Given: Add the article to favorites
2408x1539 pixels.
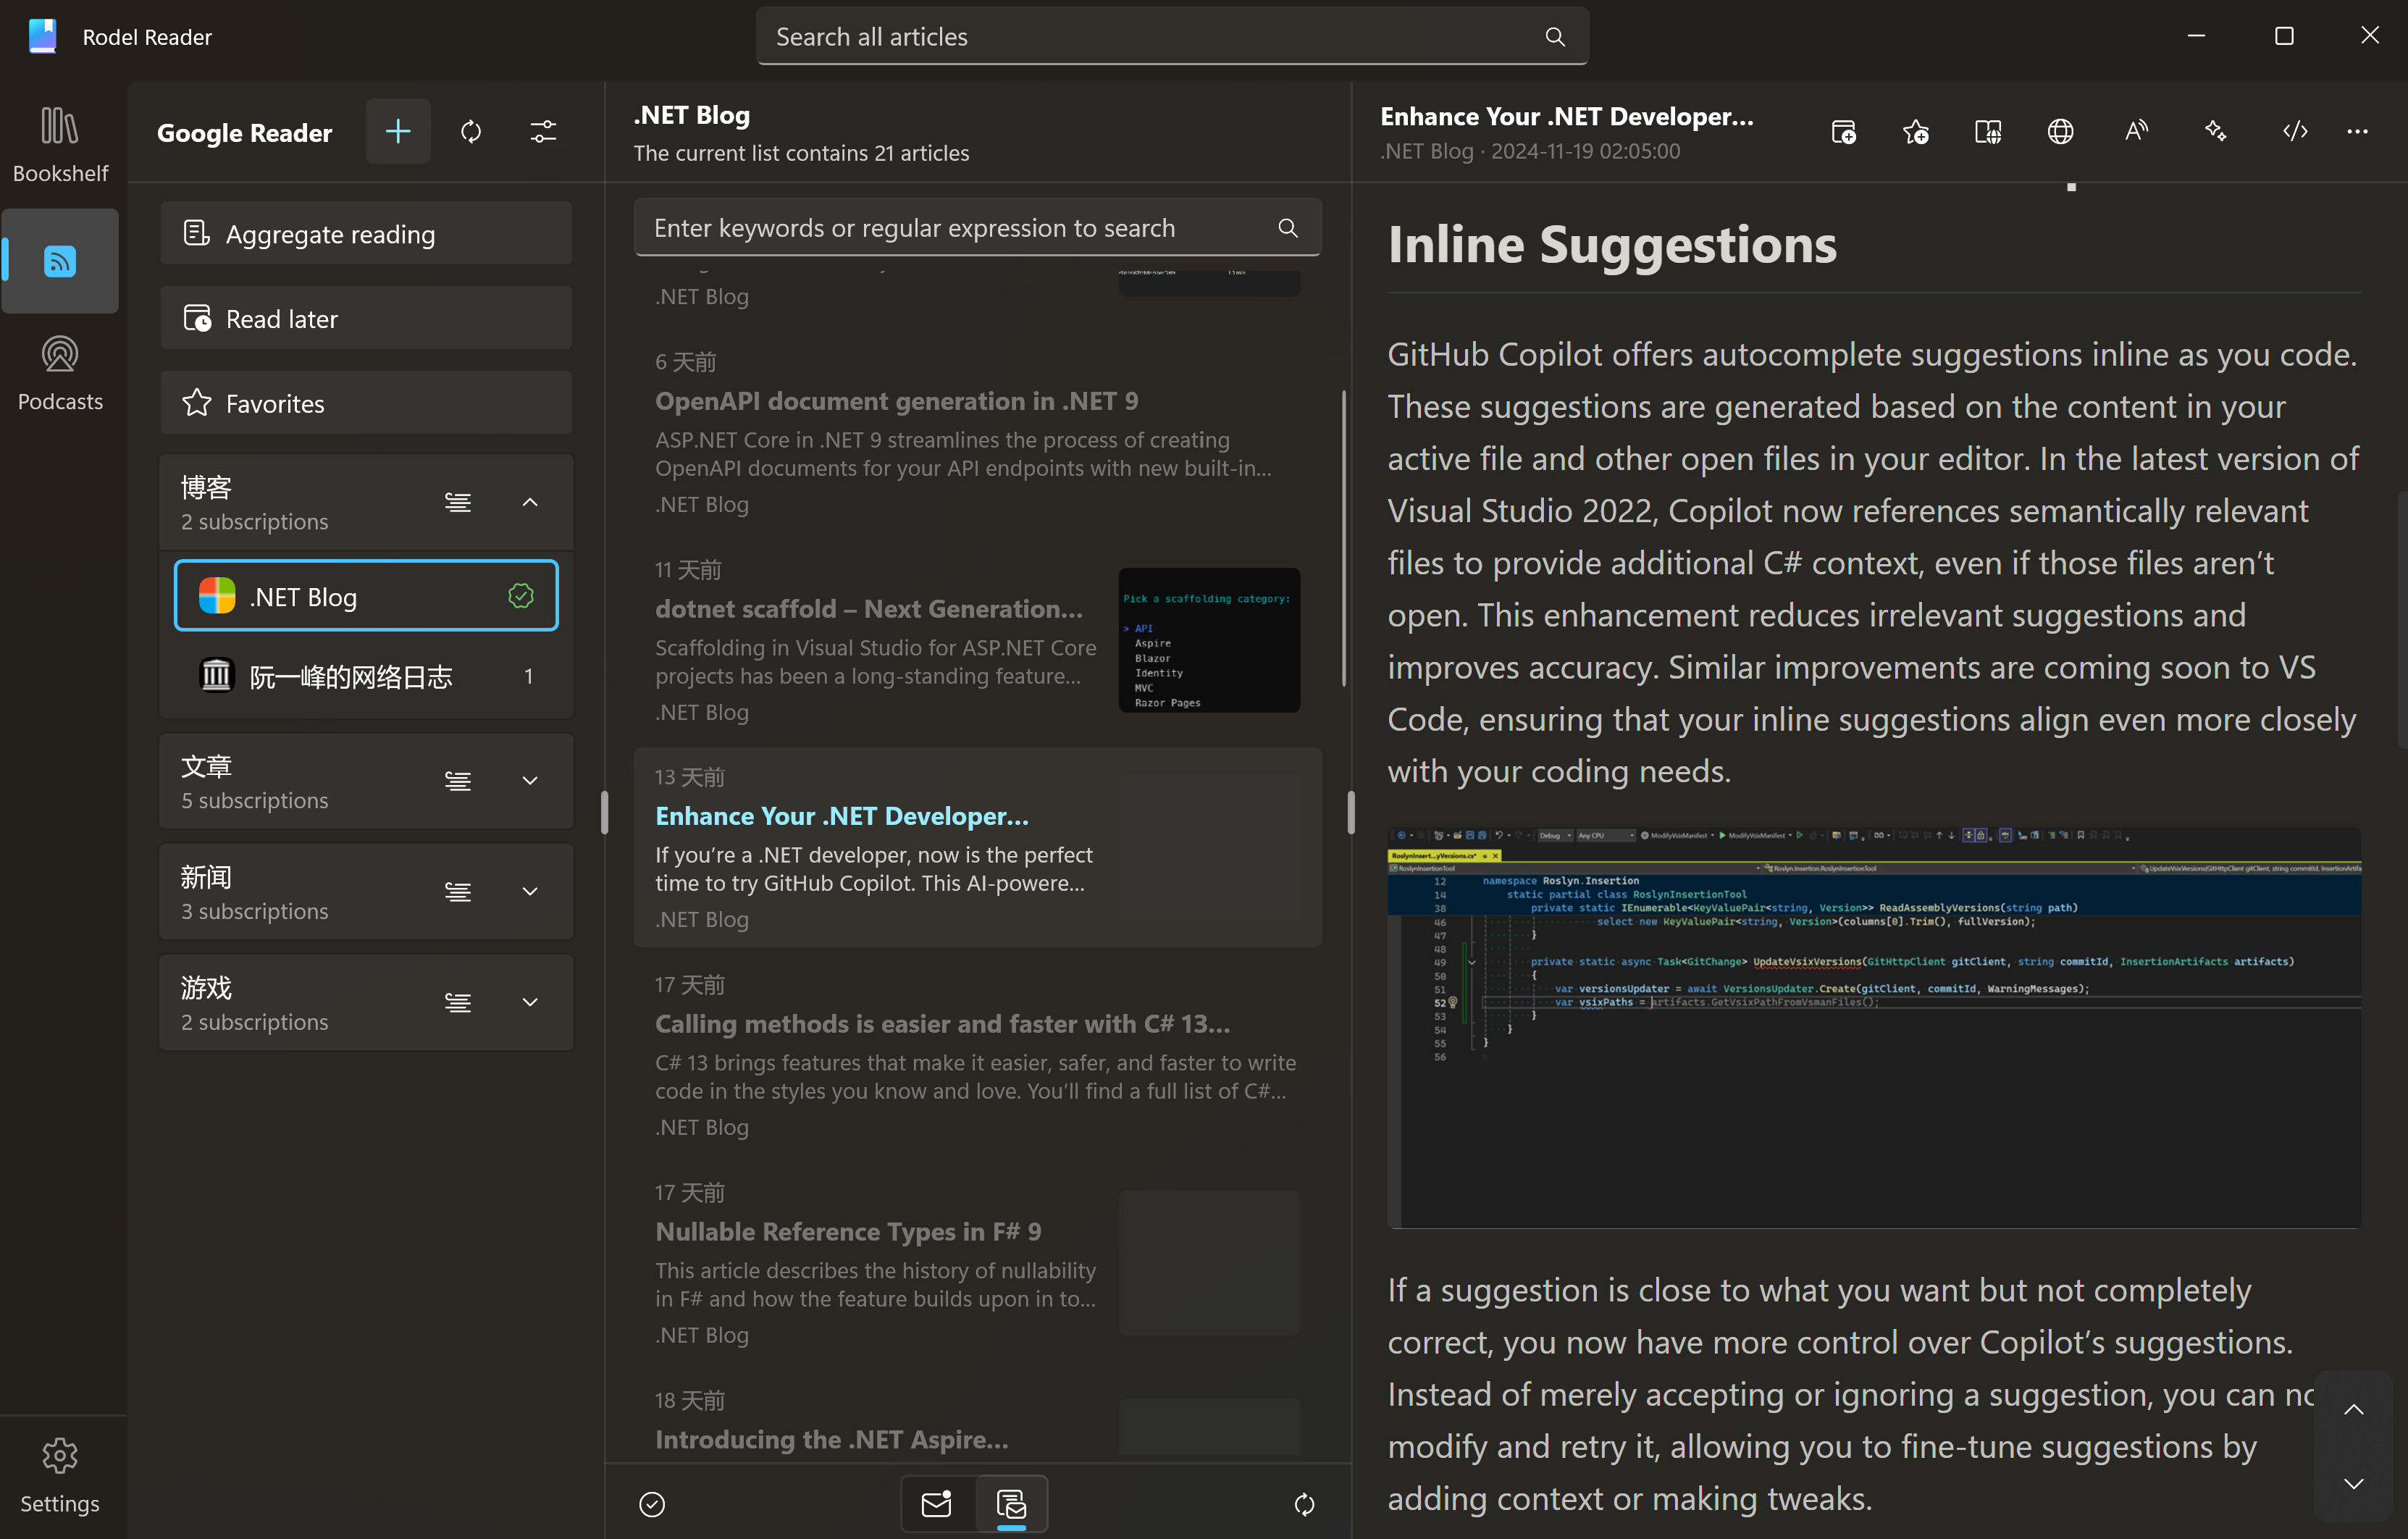Looking at the screenshot, I should [x=1916, y=132].
